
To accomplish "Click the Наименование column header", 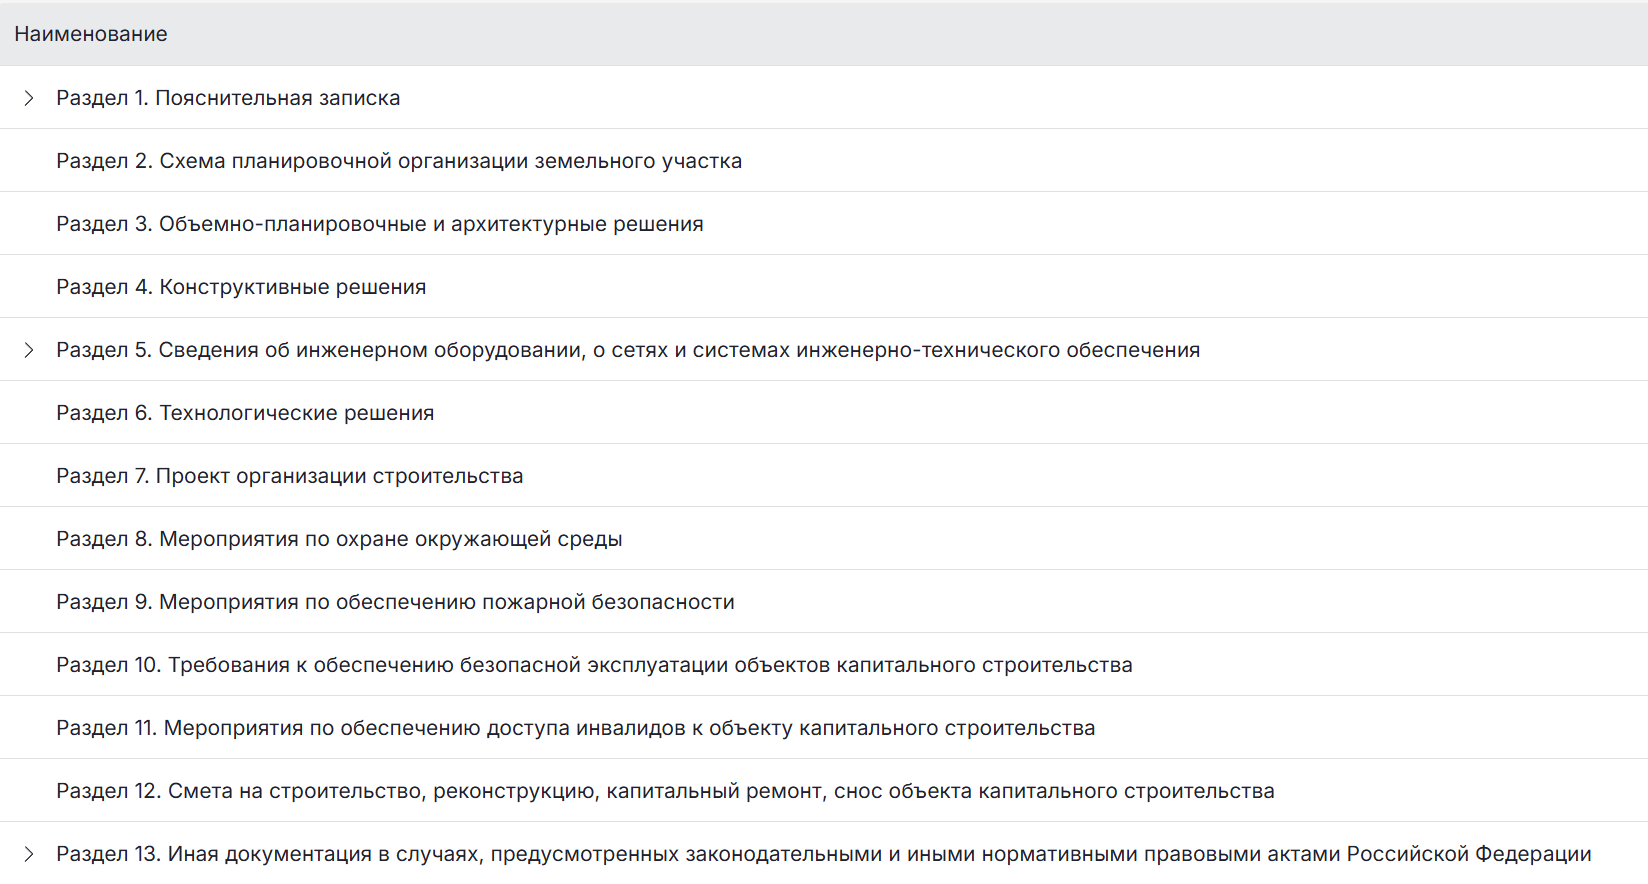I will (91, 34).
